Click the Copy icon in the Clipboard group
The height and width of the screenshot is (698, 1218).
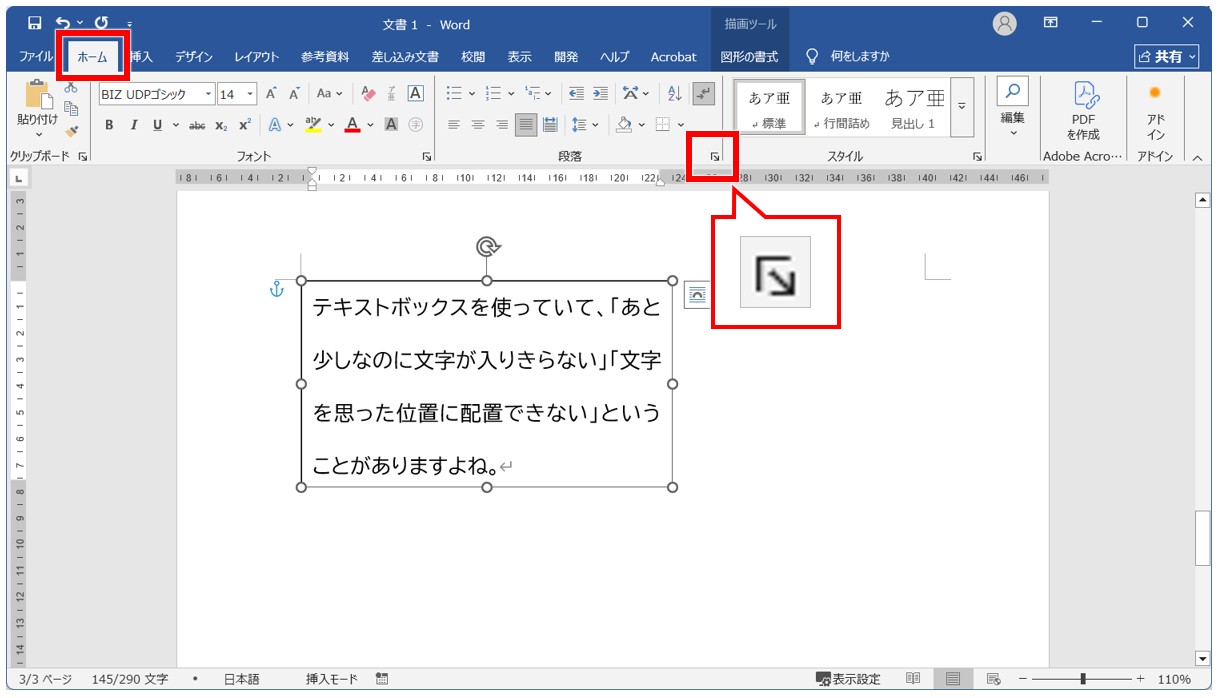pos(71,109)
